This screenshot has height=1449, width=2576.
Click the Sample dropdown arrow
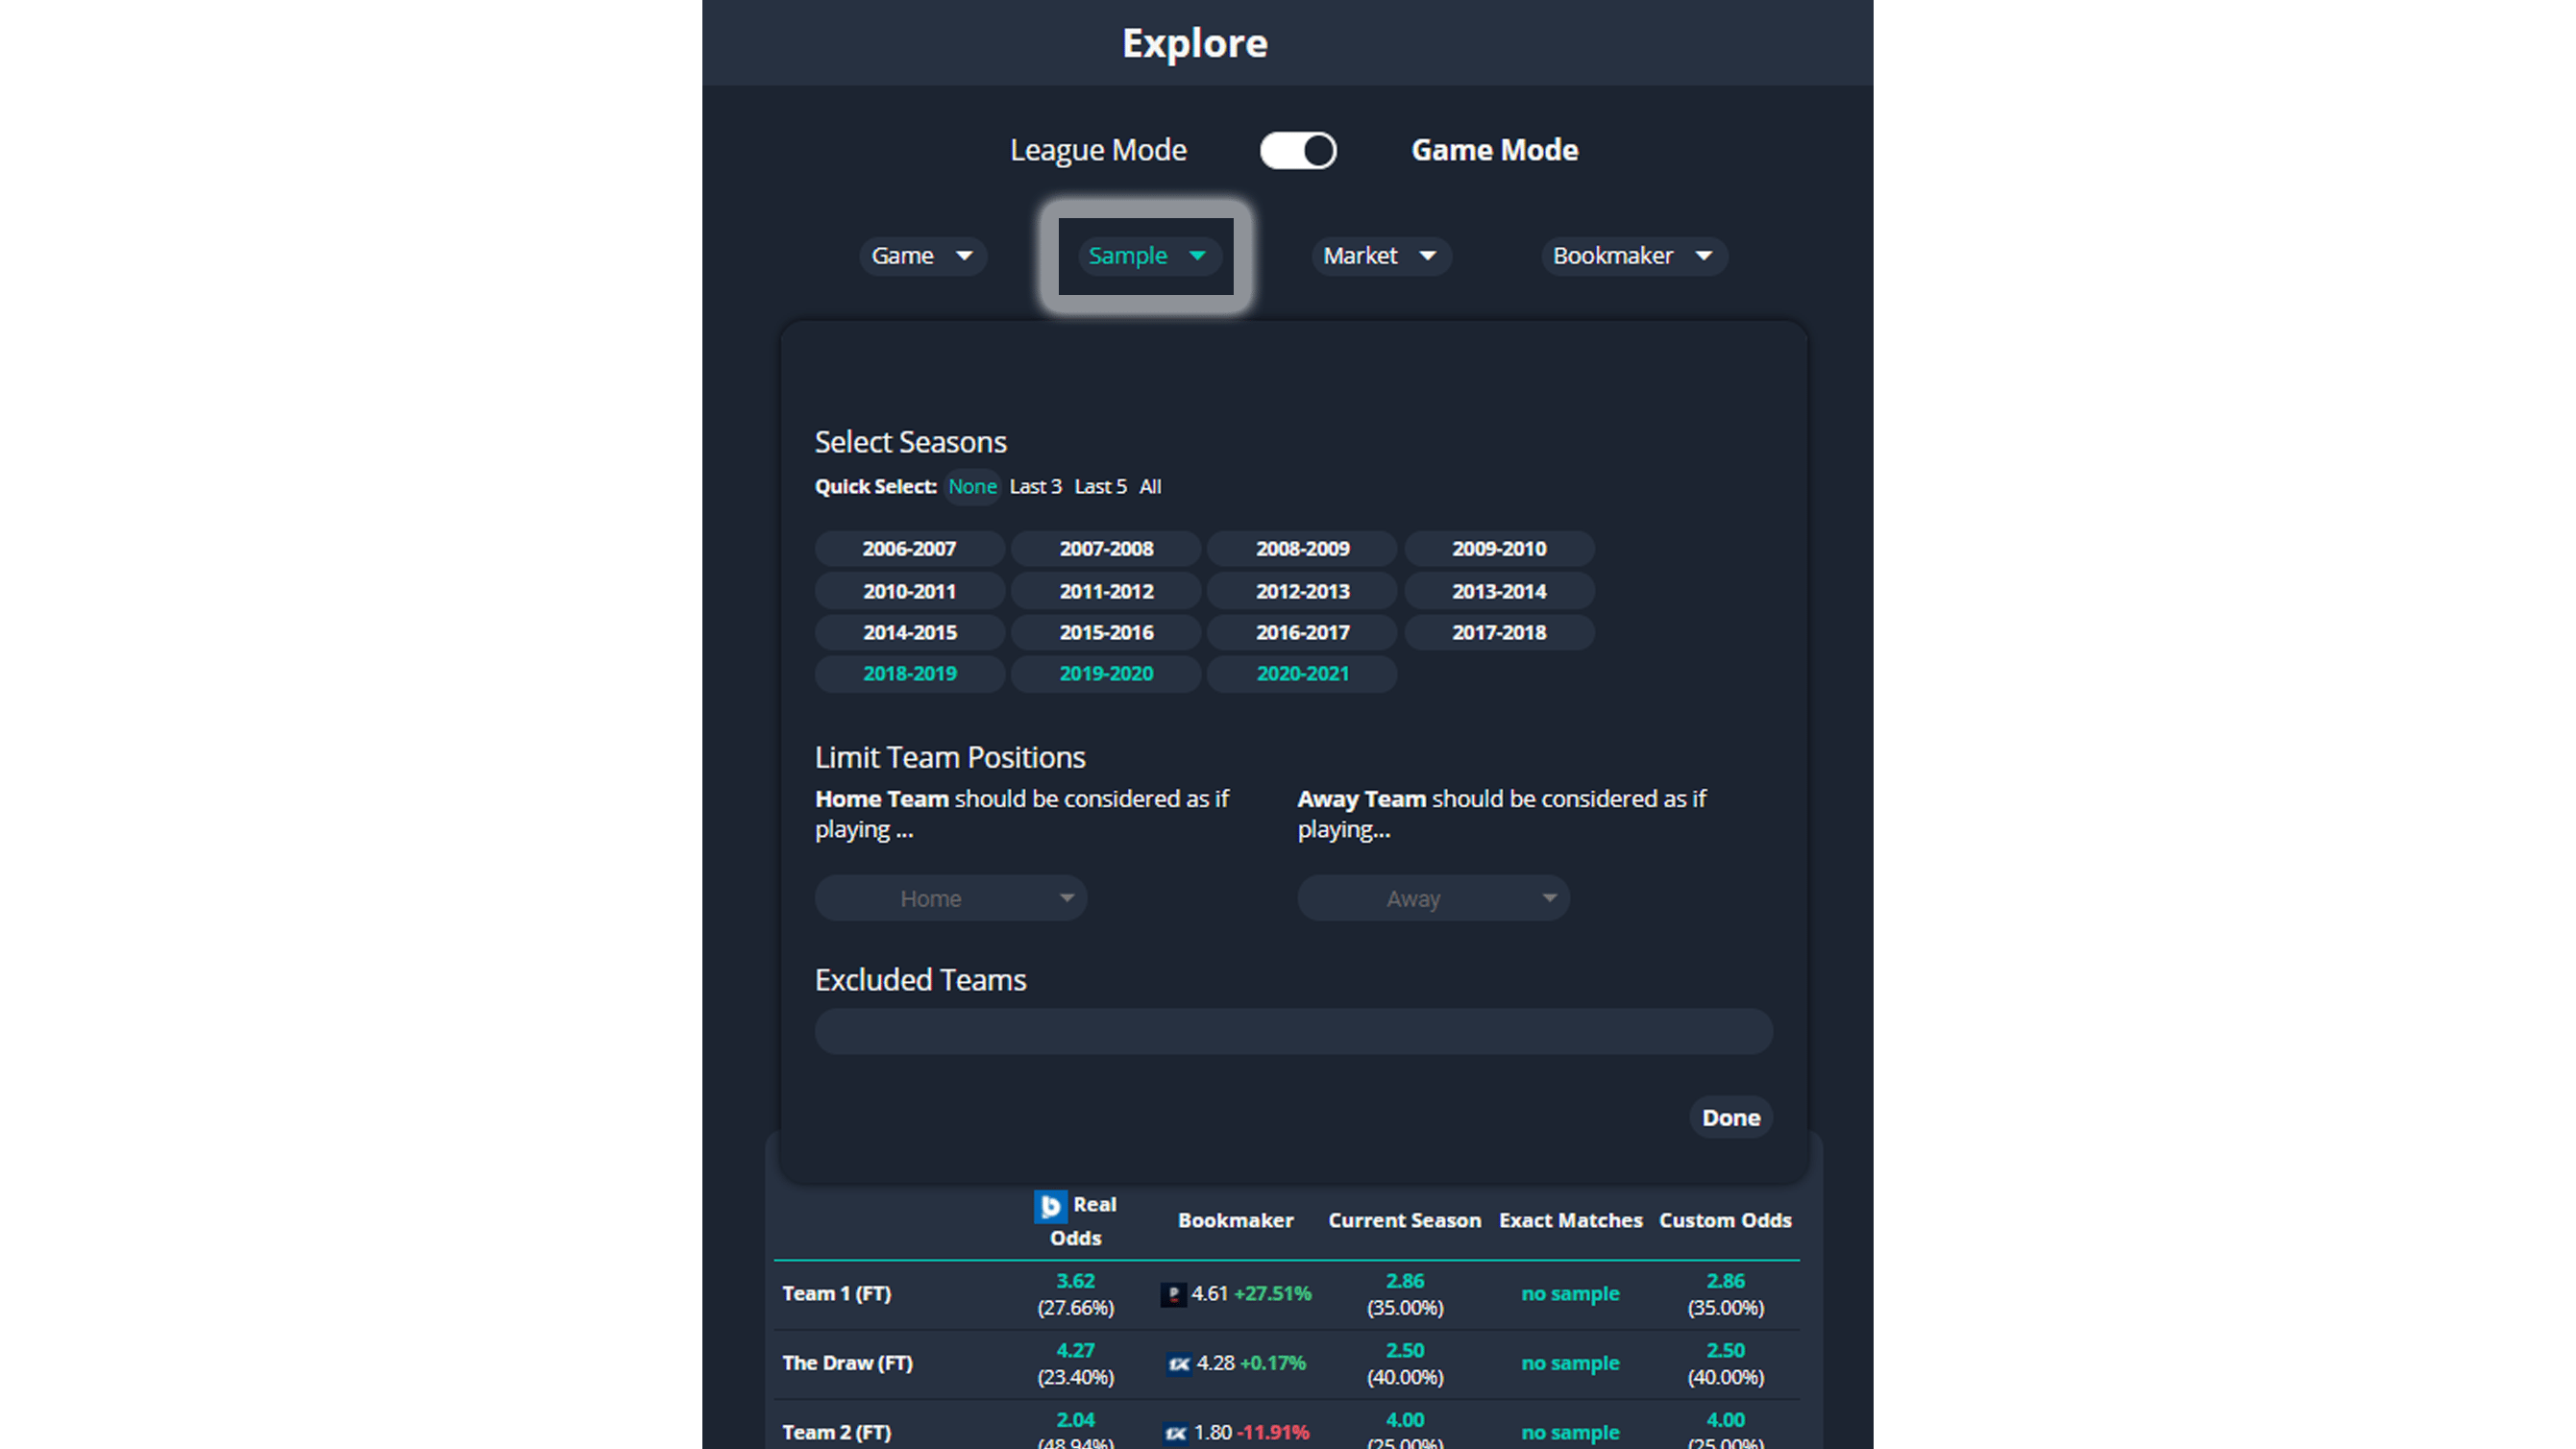(1199, 256)
